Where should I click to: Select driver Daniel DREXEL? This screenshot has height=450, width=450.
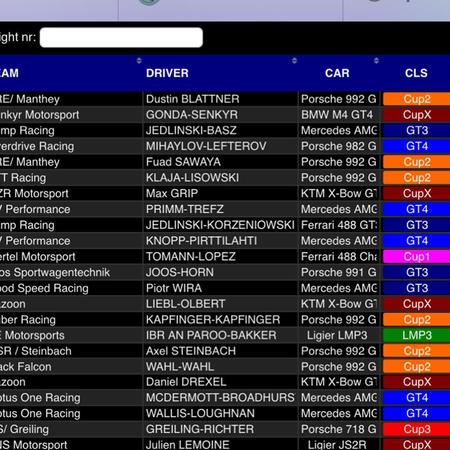[x=186, y=382]
